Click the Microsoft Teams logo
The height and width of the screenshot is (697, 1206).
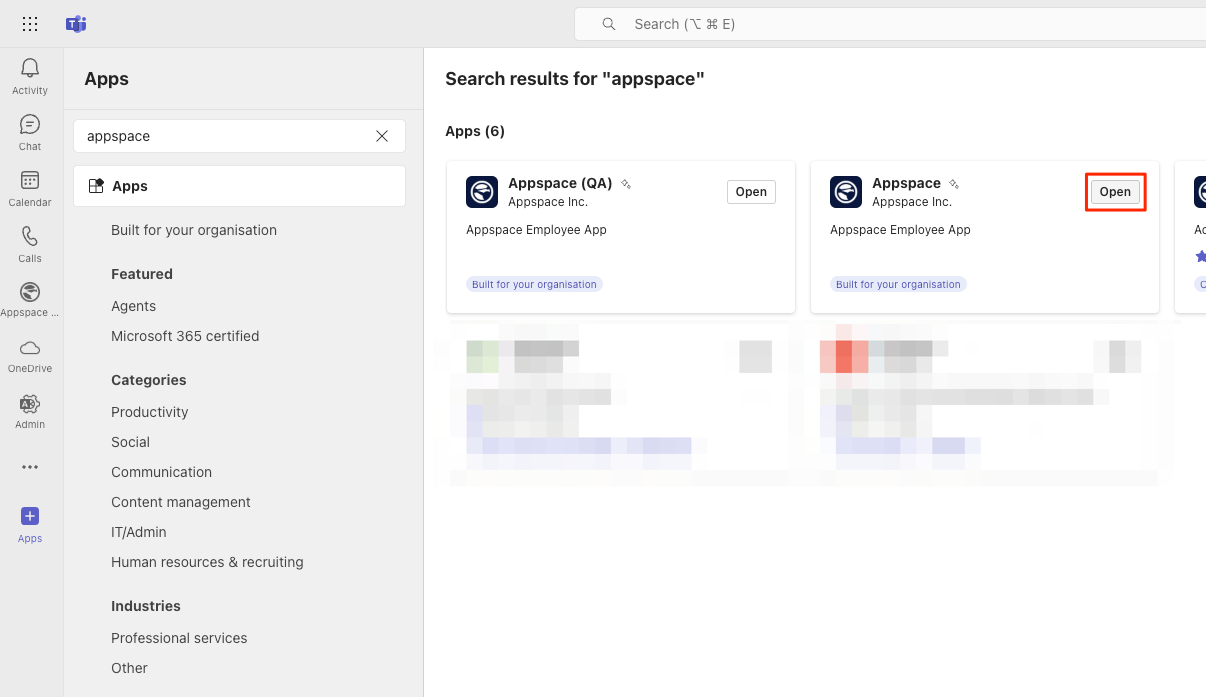click(76, 24)
